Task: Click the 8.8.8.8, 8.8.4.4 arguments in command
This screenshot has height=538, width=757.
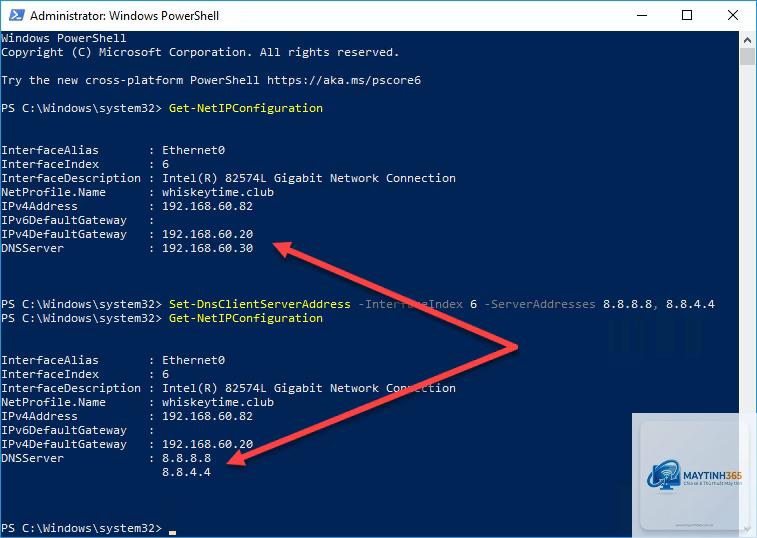Action: point(659,304)
